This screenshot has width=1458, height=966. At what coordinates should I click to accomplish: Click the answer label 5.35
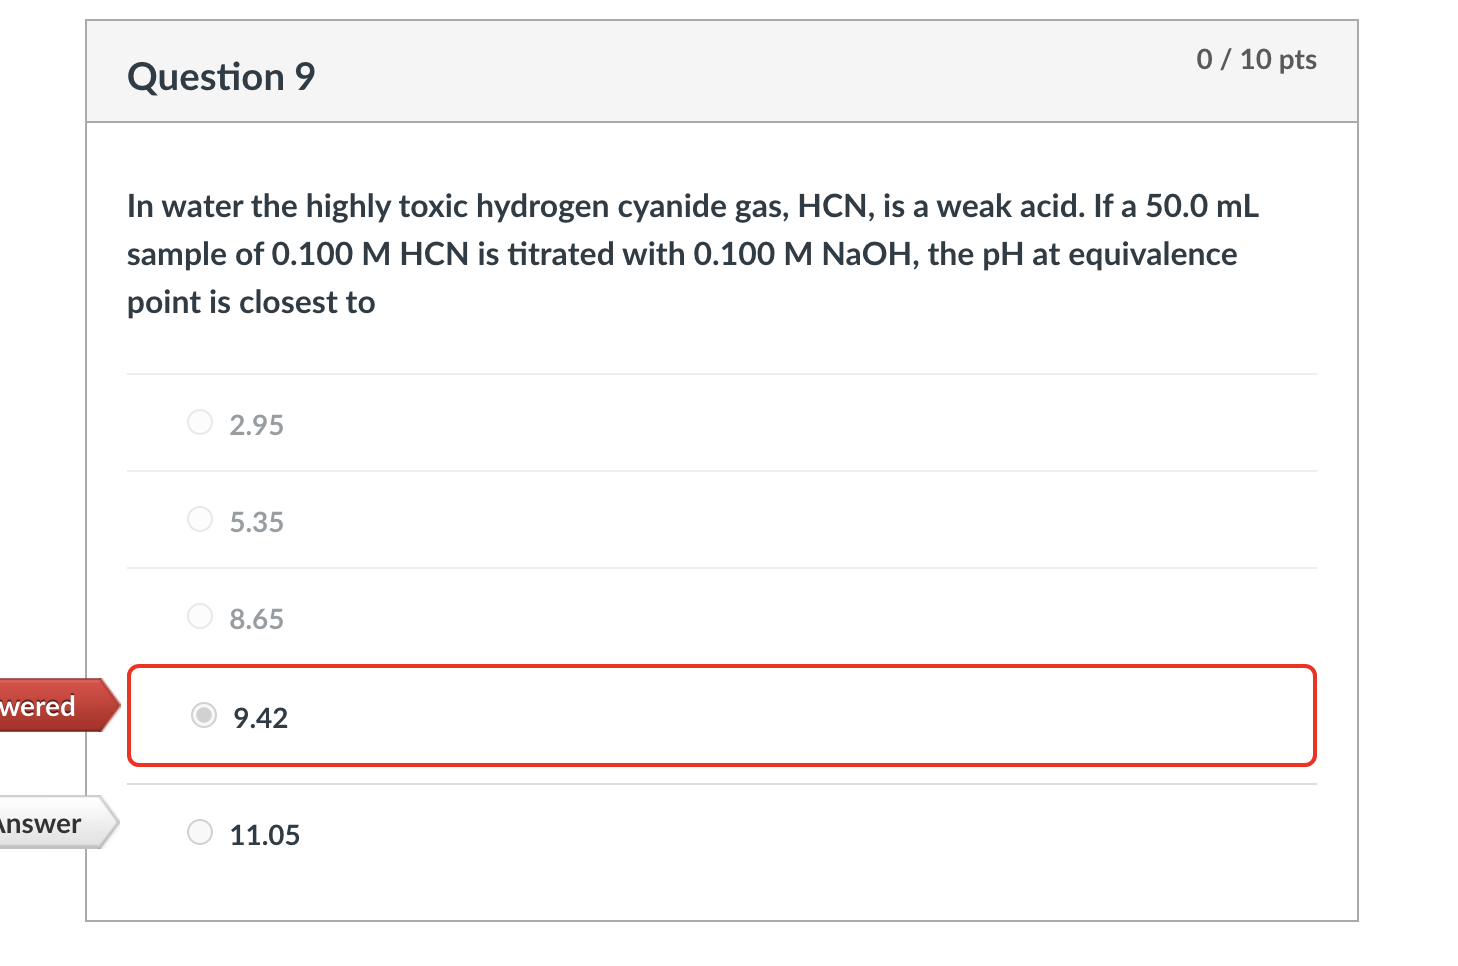256,521
